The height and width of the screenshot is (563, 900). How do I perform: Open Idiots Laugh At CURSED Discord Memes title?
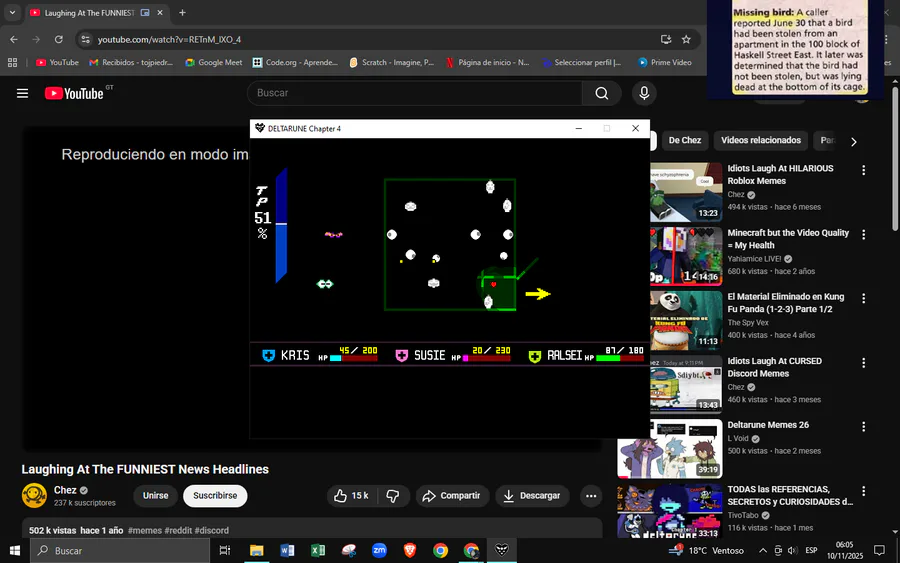point(775,367)
